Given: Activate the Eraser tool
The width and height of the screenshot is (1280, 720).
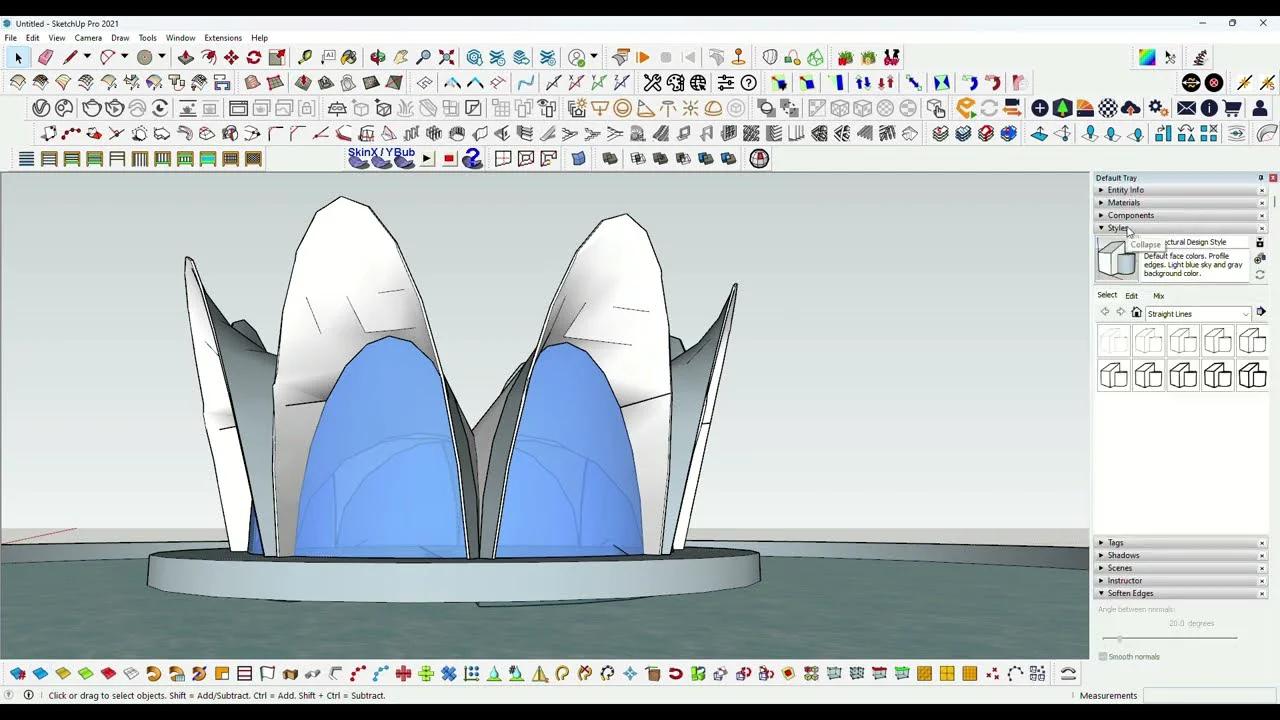Looking at the screenshot, I should click(x=43, y=57).
